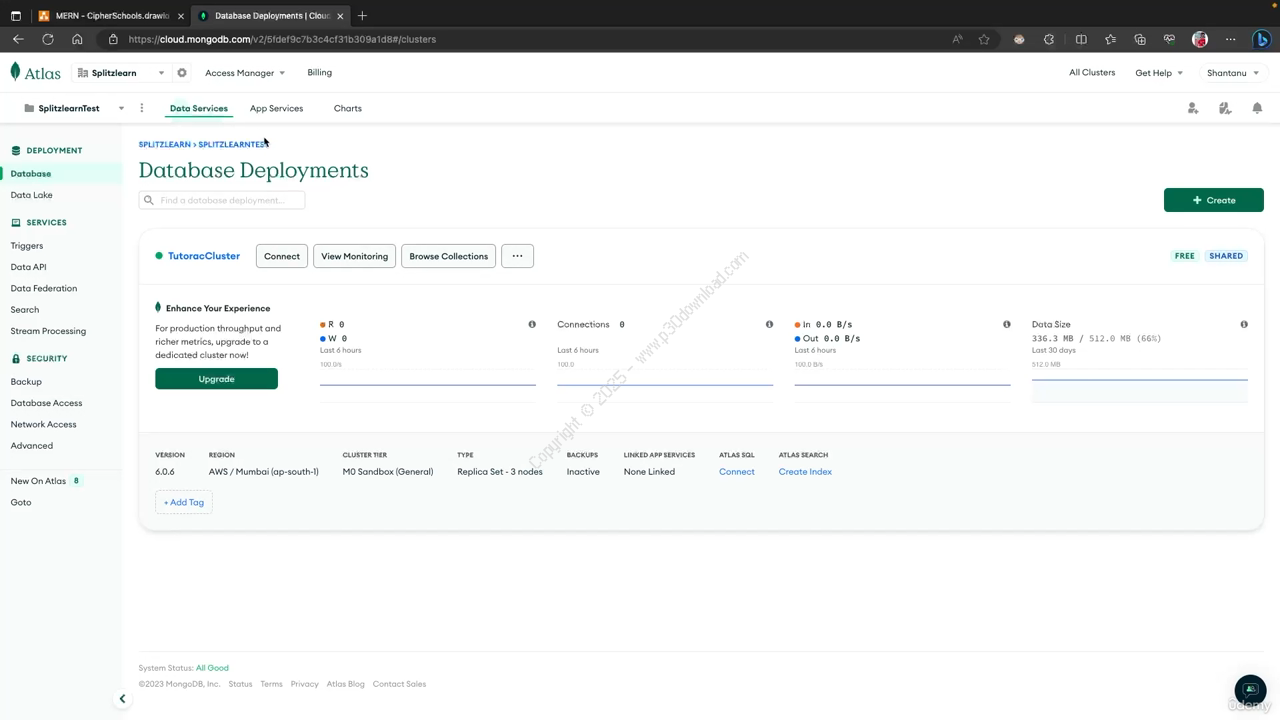Click info icon beside R/W operations chart

[x=532, y=324]
